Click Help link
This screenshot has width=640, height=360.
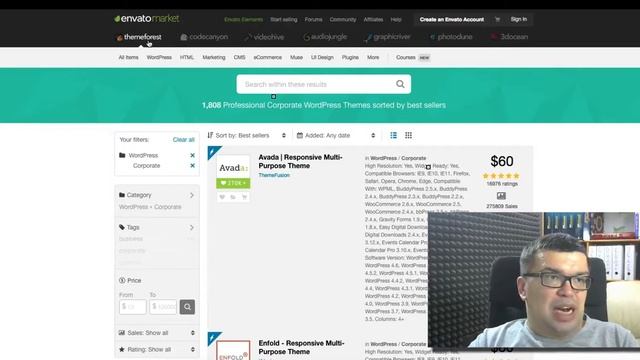point(396,20)
